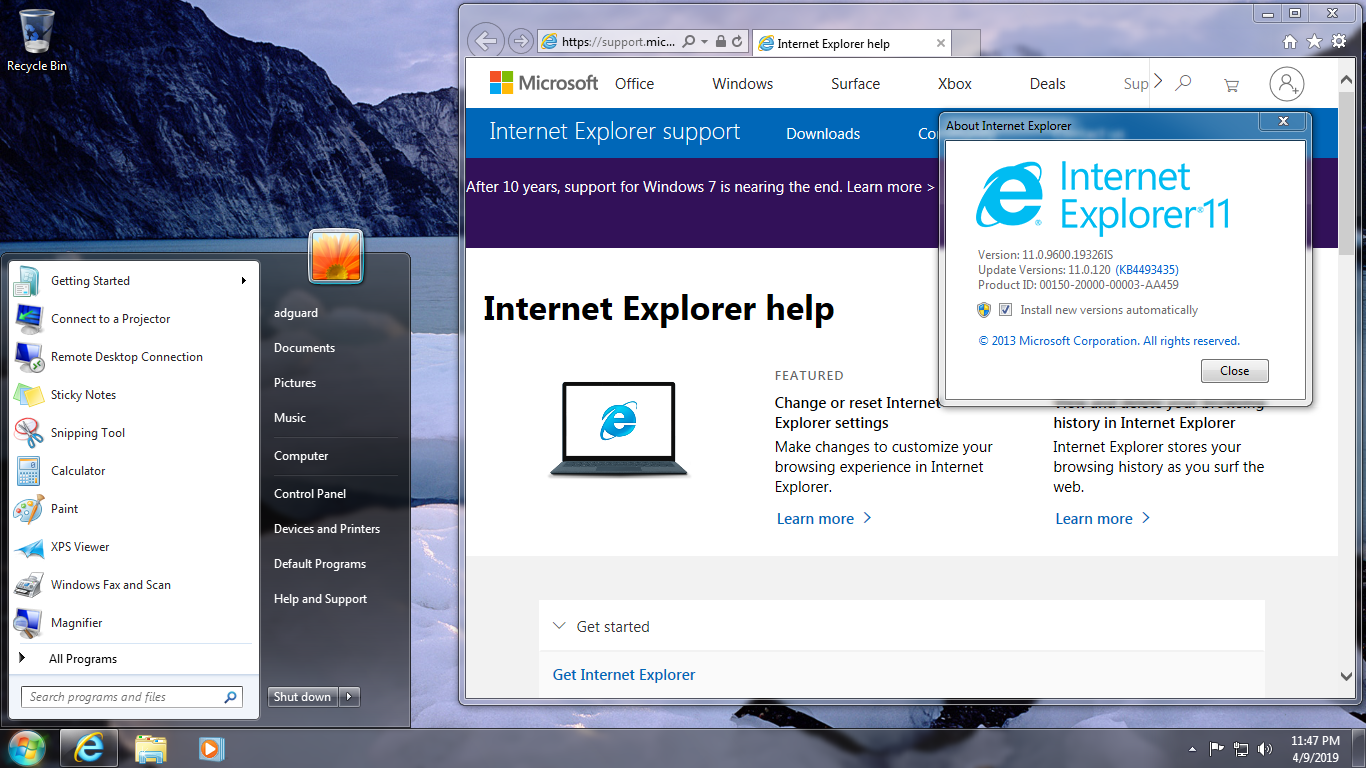The height and width of the screenshot is (768, 1366).
Task: Click the volume speaker tray icon
Action: [1265, 748]
